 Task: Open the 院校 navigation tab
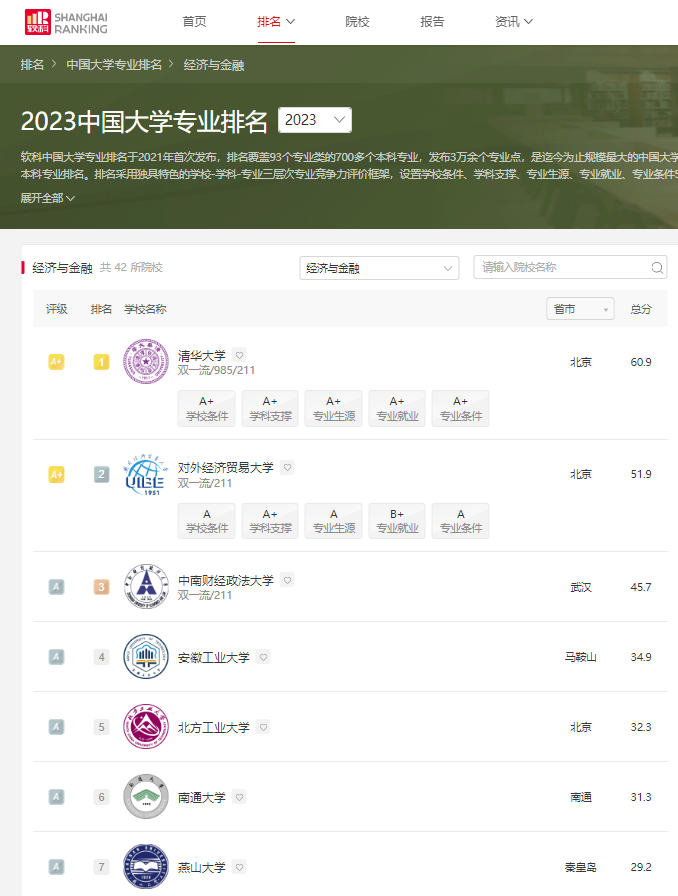pyautogui.click(x=357, y=22)
